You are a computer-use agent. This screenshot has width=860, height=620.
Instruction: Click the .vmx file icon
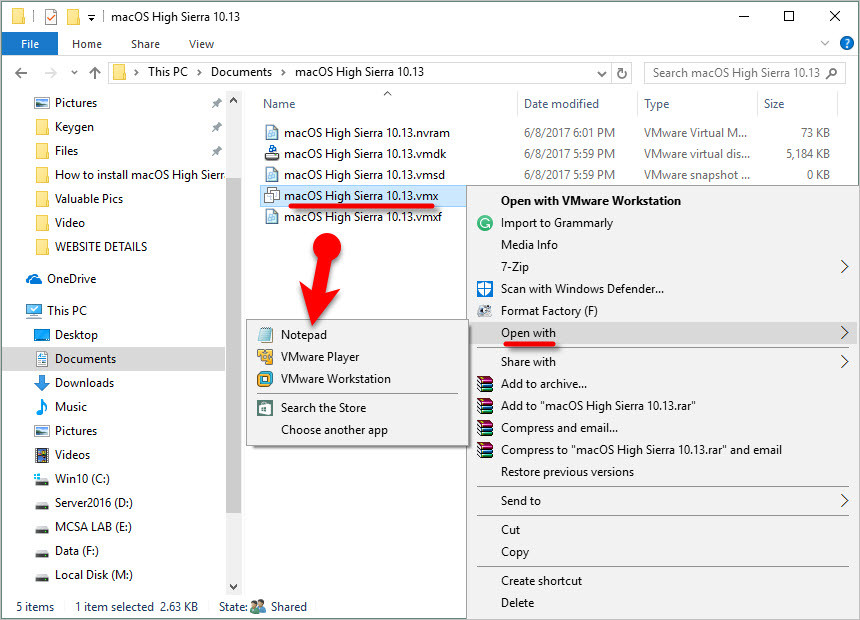point(271,195)
